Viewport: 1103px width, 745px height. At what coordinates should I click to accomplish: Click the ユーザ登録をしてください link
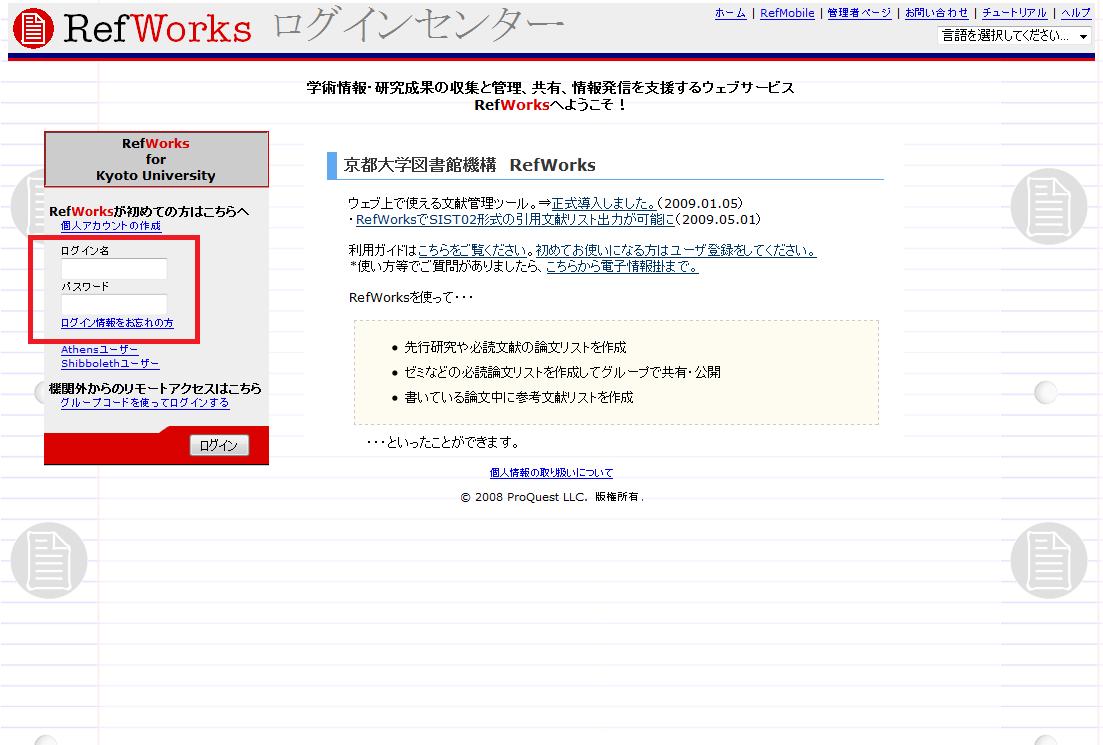675,250
